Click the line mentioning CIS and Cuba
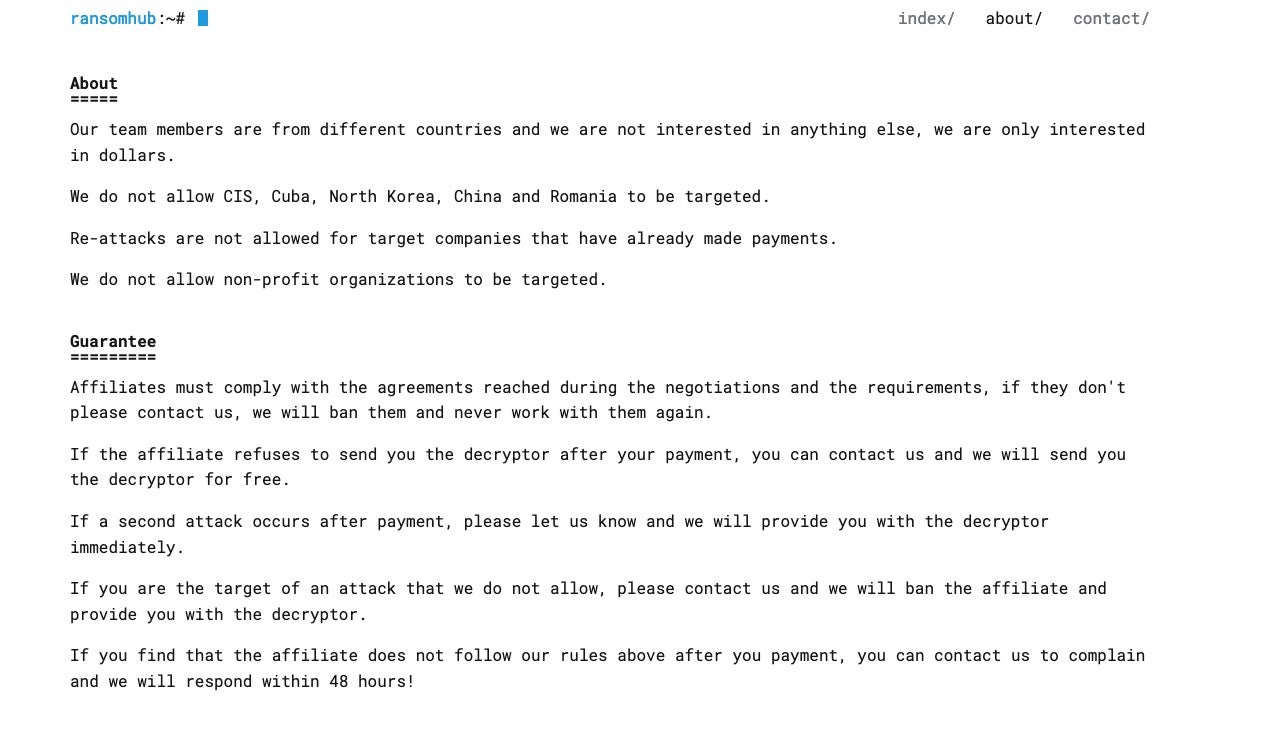 (420, 196)
